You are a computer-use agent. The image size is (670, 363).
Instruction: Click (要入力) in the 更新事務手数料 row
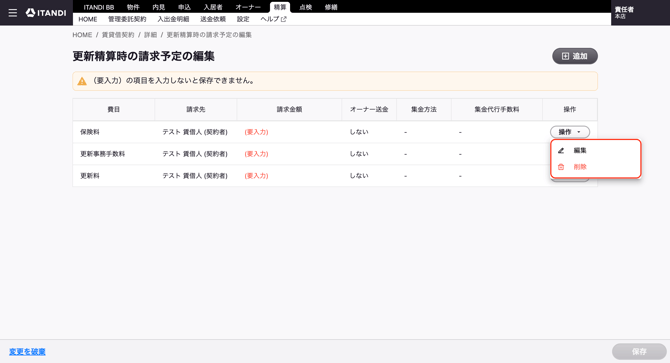click(x=256, y=154)
